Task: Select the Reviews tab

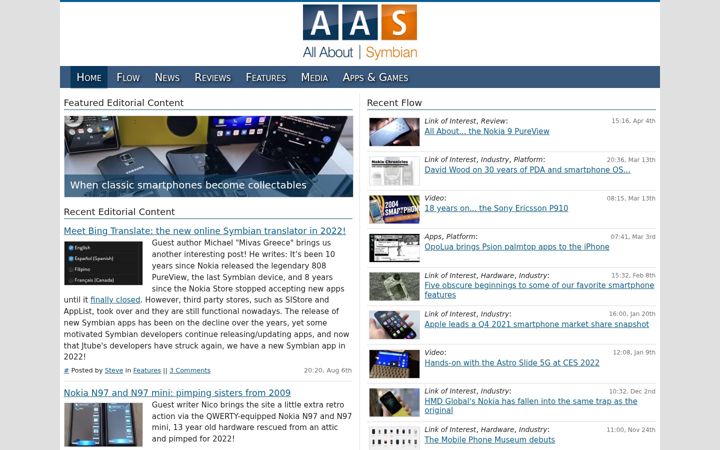Action: 213,77
